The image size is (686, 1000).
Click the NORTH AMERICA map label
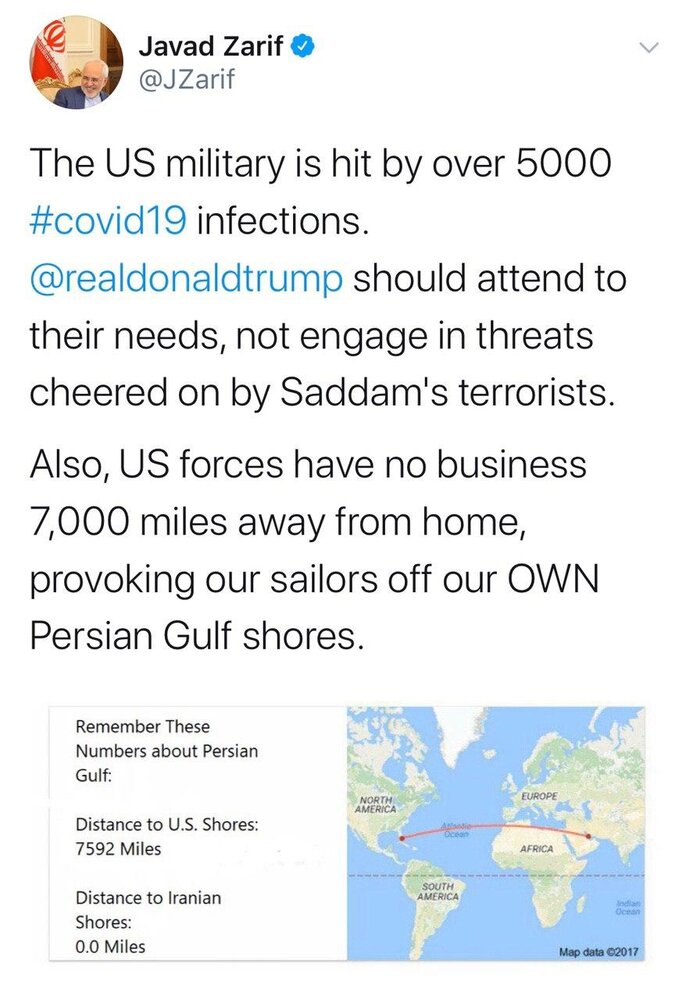point(376,804)
